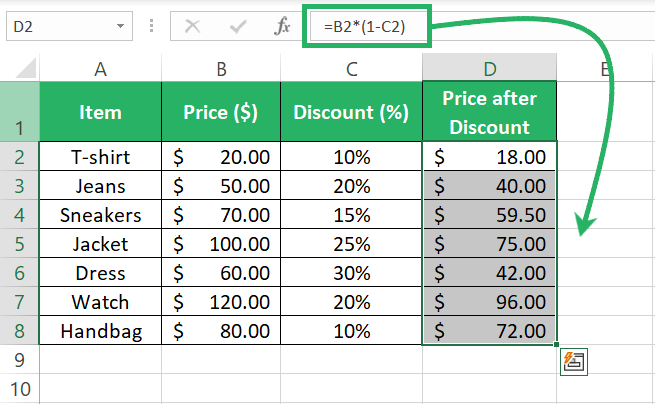Select column B header
655x404 pixels.
[221, 68]
